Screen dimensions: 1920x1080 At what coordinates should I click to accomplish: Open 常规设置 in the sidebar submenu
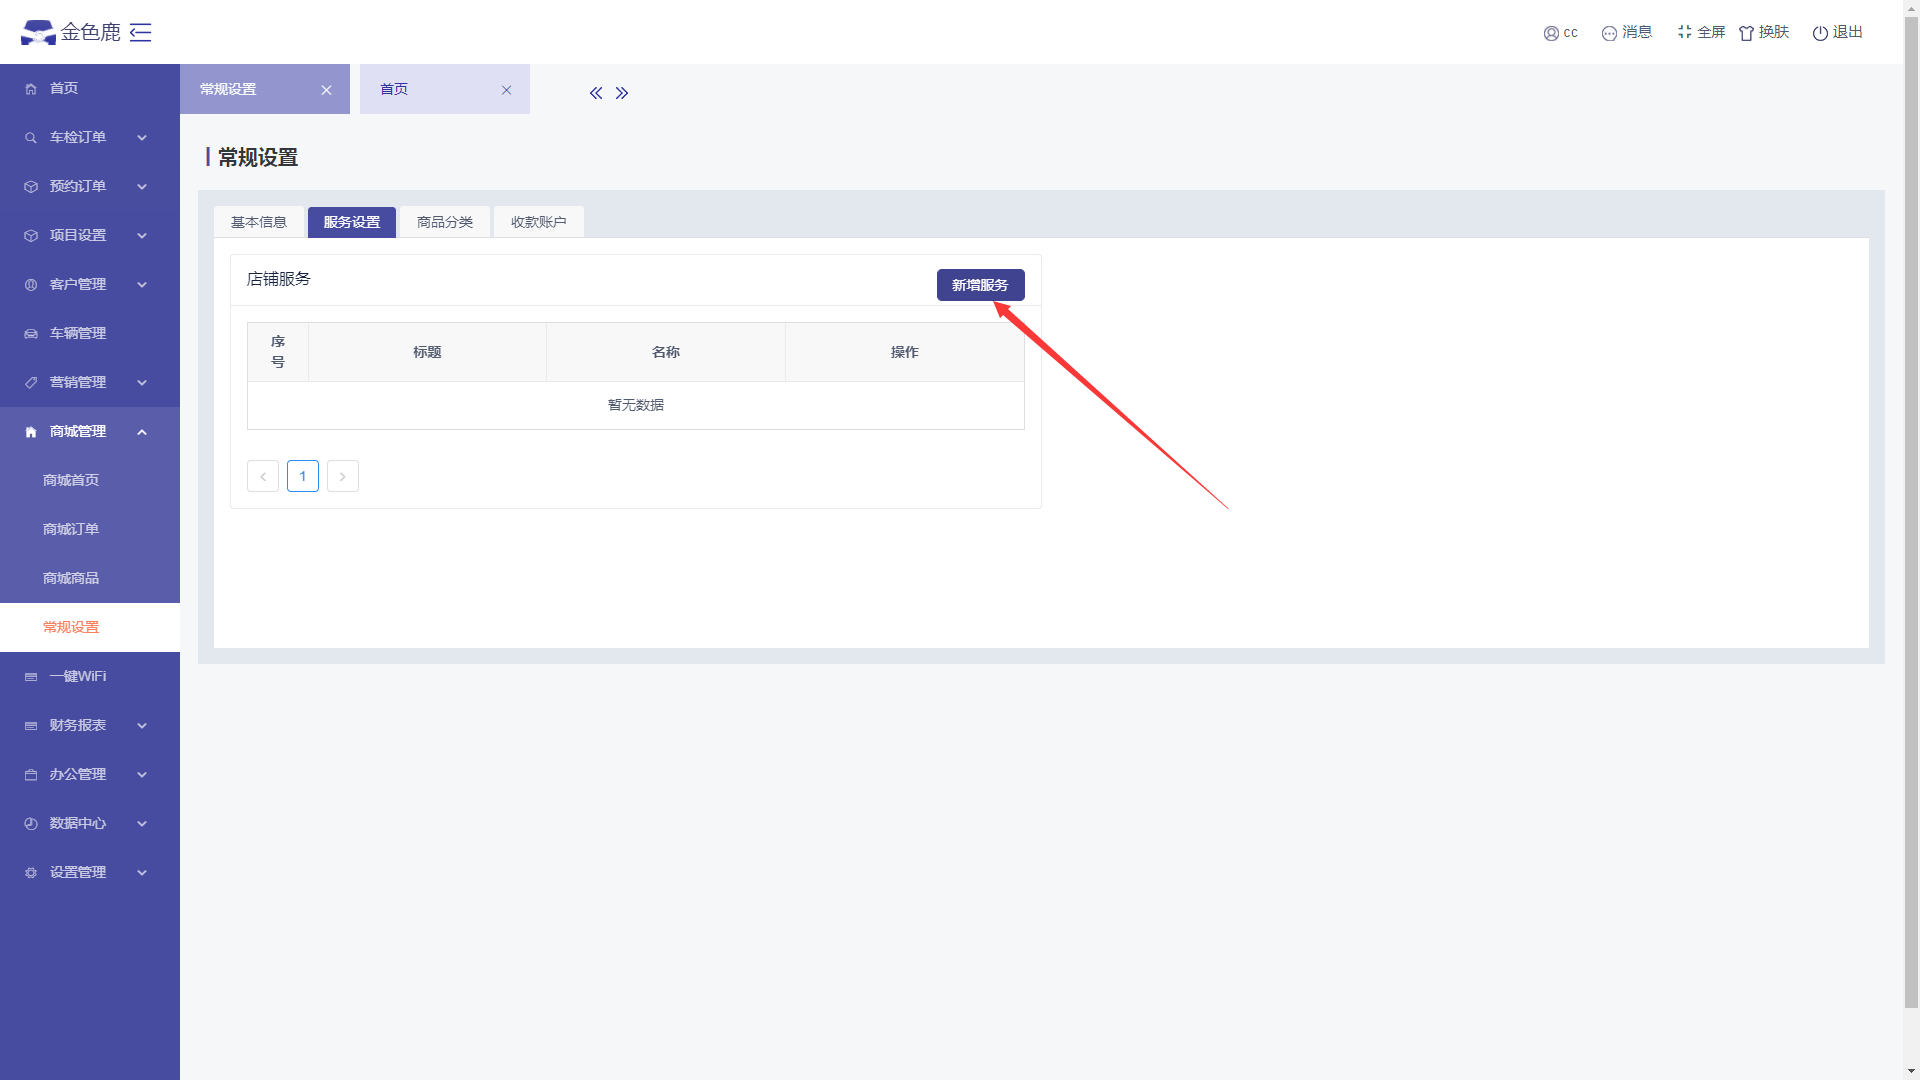tap(90, 628)
